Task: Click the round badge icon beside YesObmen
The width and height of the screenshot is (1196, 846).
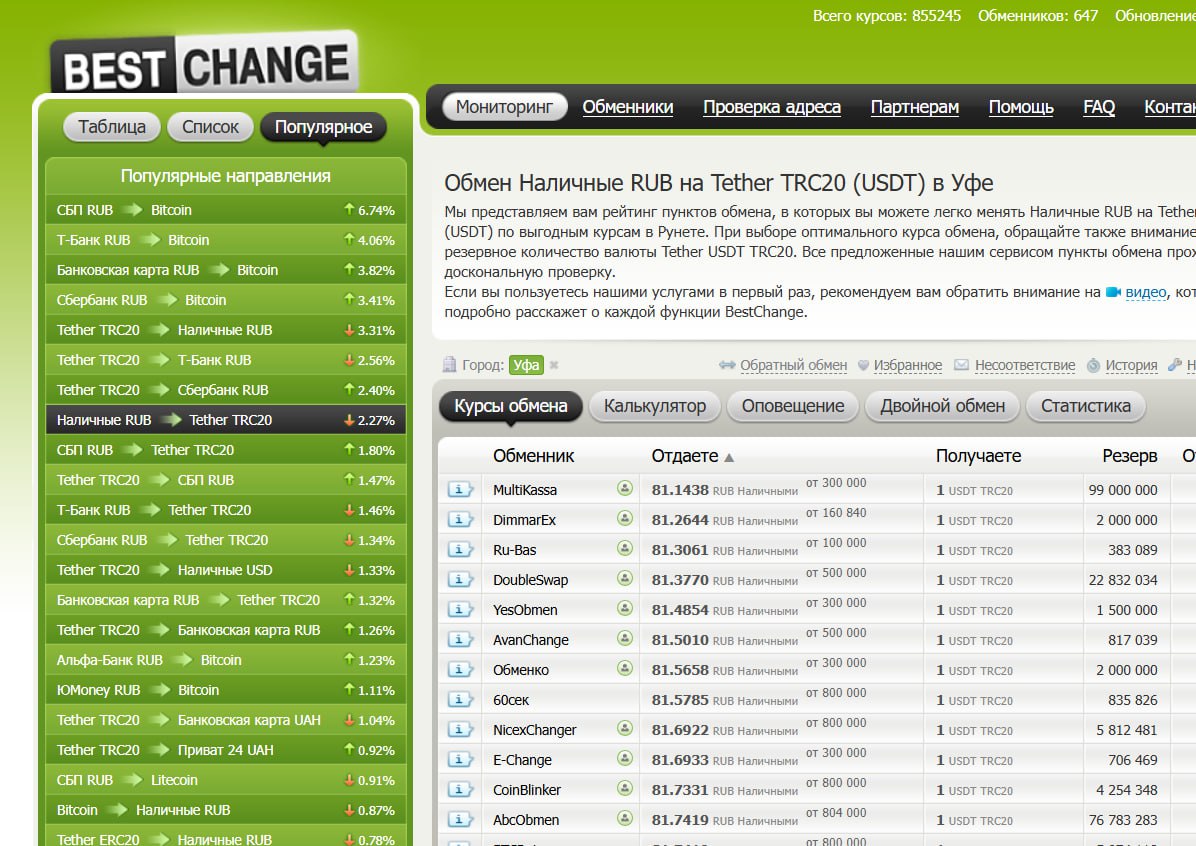Action: [x=625, y=608]
